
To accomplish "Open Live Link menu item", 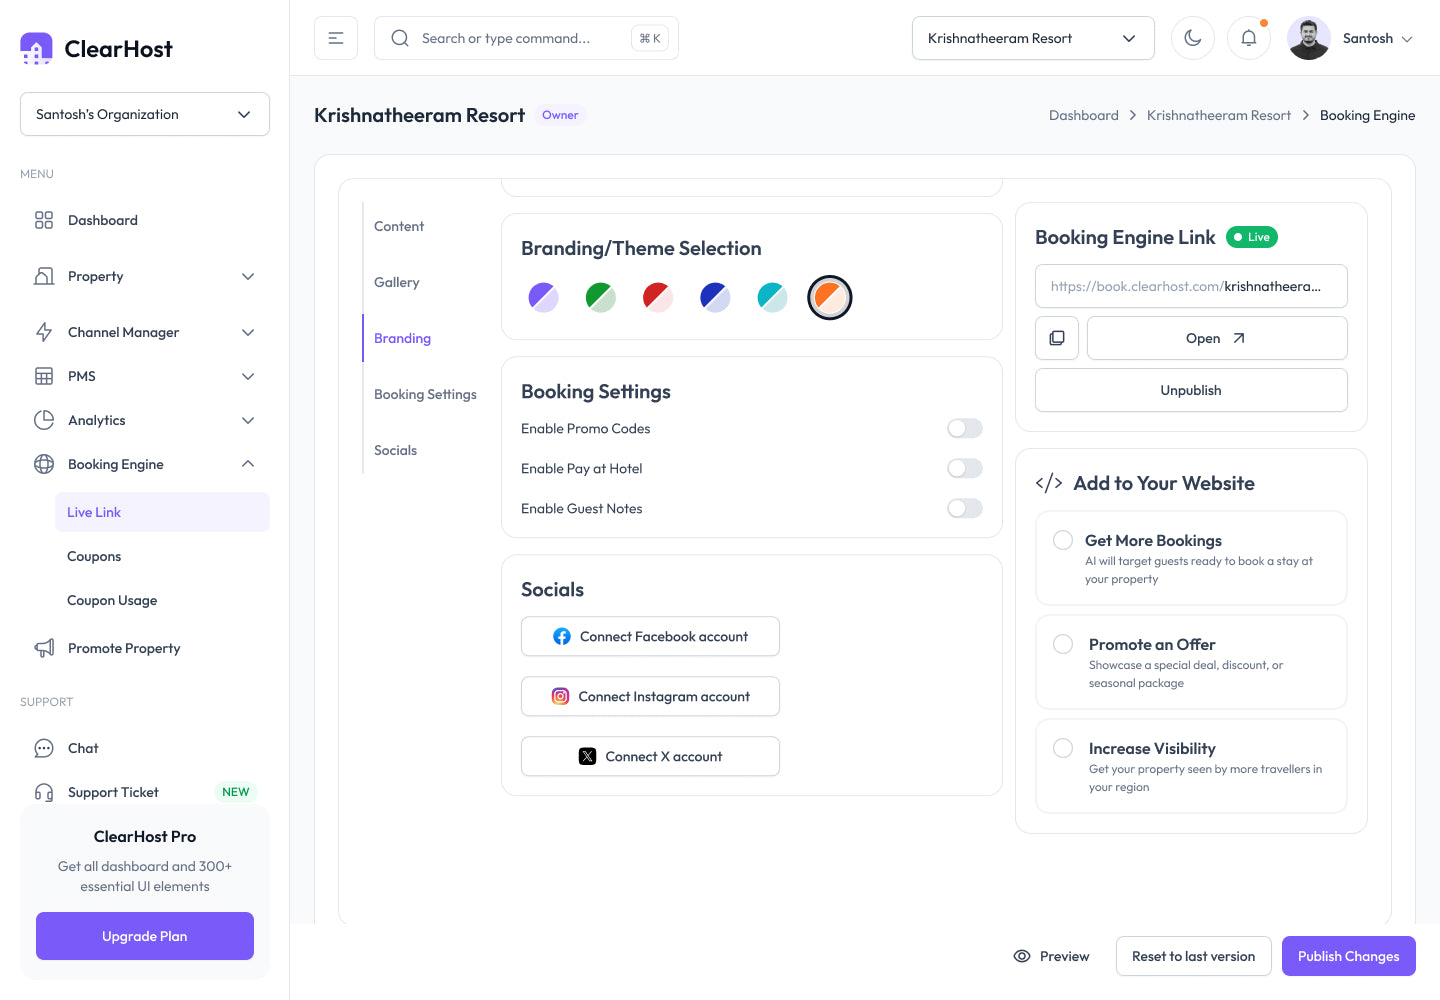I will 162,512.
